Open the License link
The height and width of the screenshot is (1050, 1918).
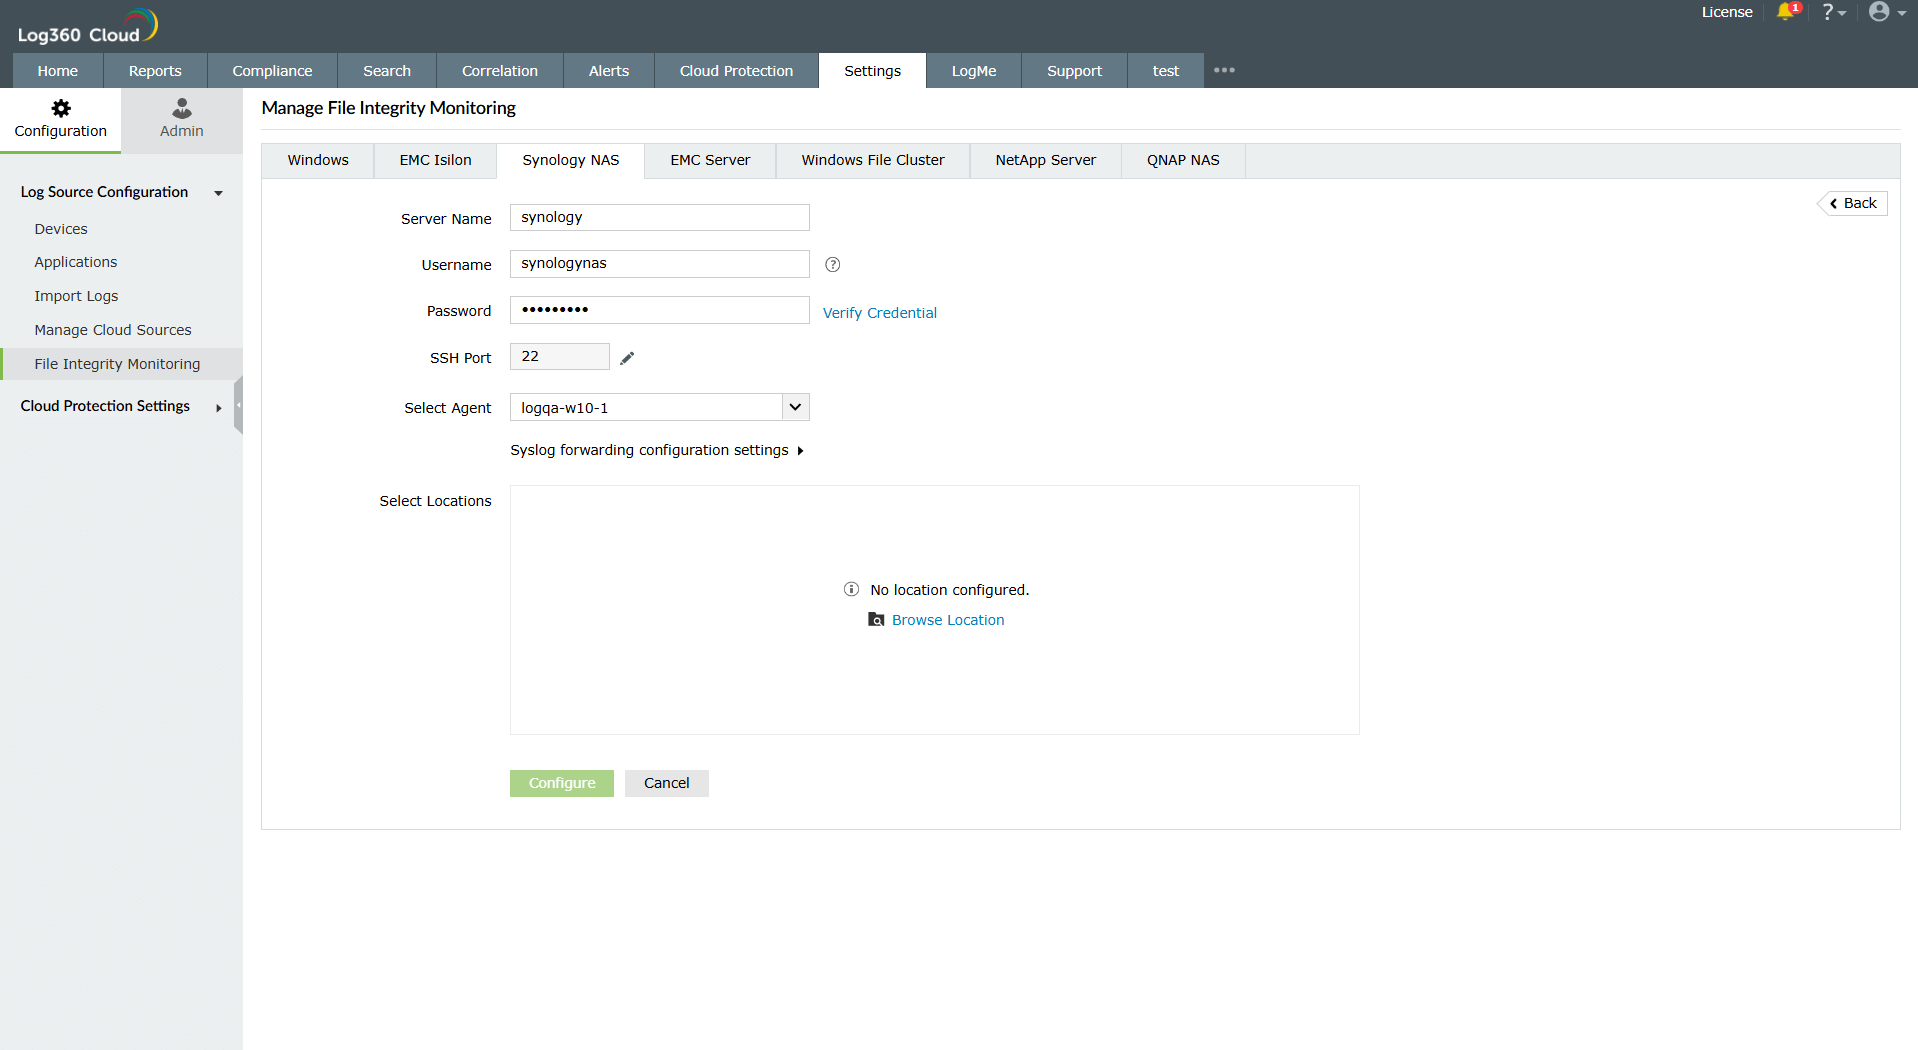(1727, 12)
